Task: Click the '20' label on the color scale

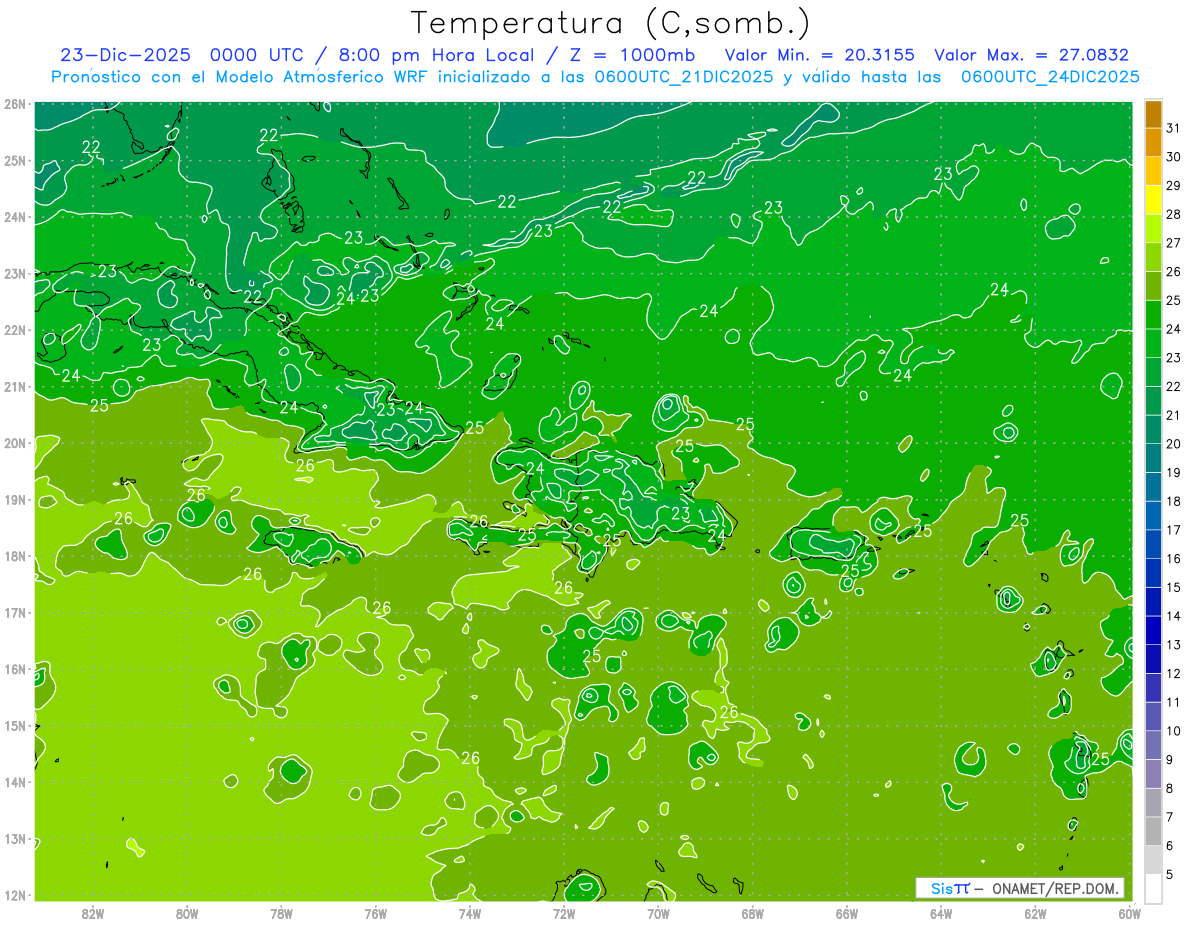Action: [x=1174, y=444]
